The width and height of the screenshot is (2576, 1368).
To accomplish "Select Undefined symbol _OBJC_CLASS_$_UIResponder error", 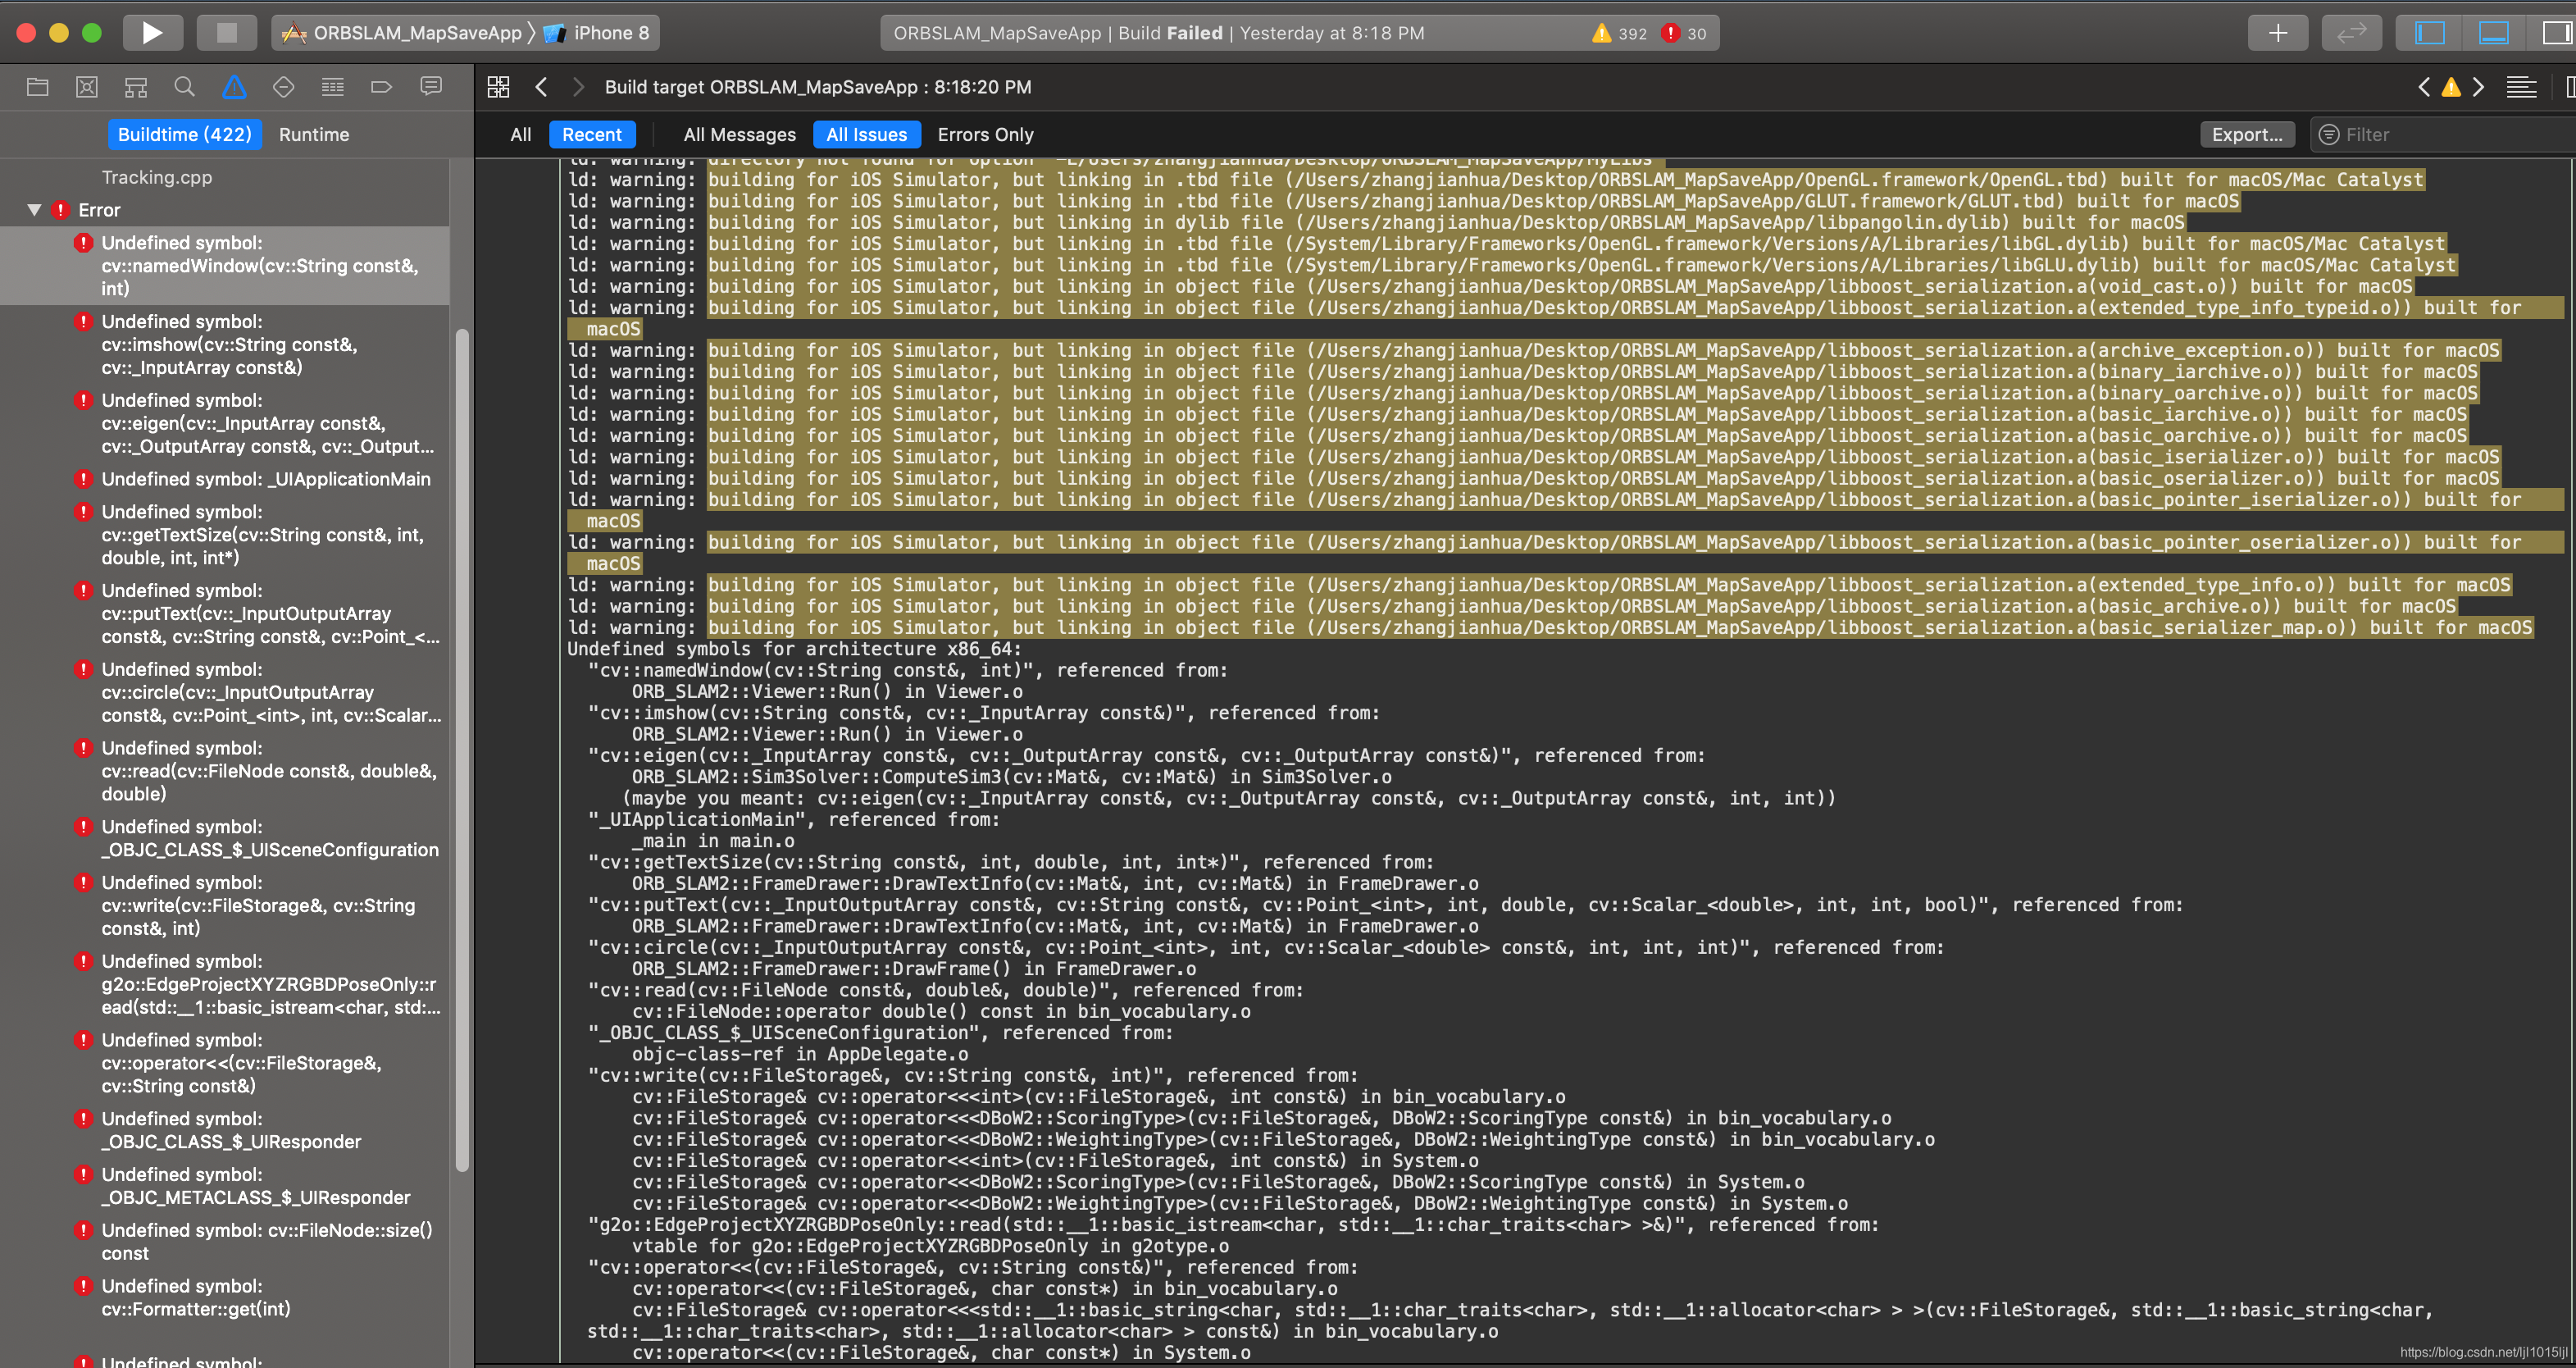I will pyautogui.click(x=225, y=1130).
